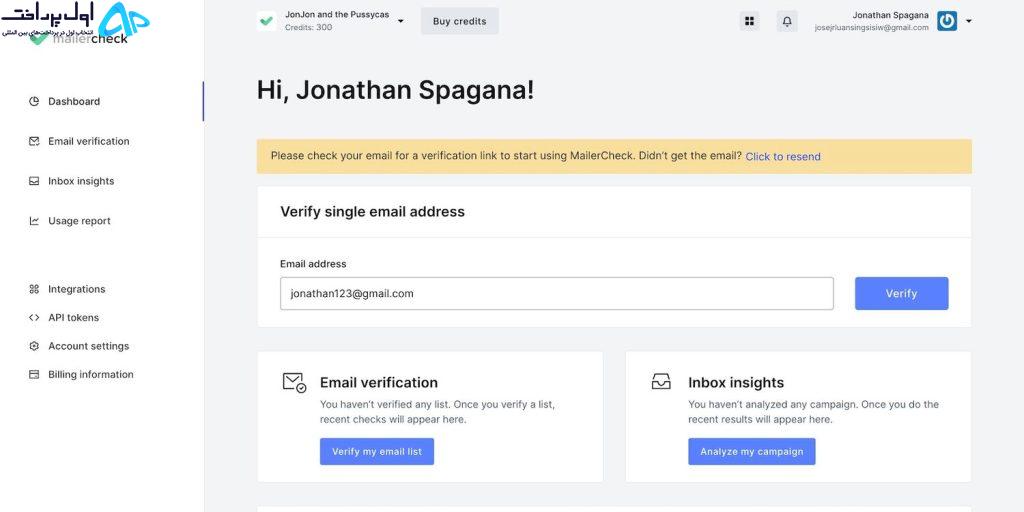The height and width of the screenshot is (512, 1024).
Task: Open Billing information in sidebar
Action: pyautogui.click(x=81, y=374)
